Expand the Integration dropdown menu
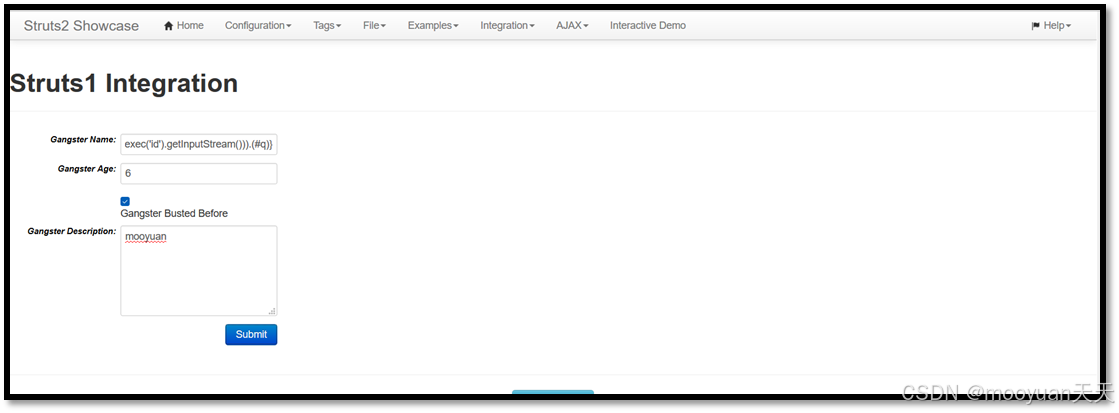1119x413 pixels. (507, 26)
